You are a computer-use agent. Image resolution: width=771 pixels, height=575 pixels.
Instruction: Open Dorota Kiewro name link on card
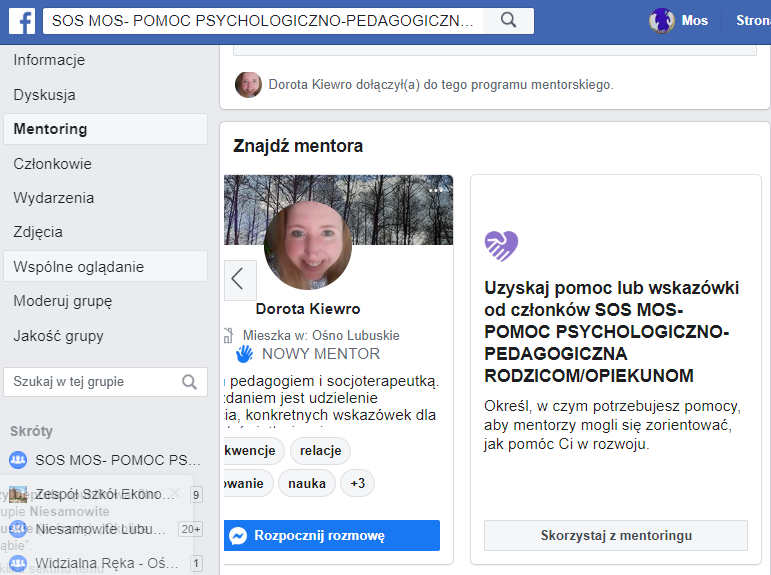308,309
